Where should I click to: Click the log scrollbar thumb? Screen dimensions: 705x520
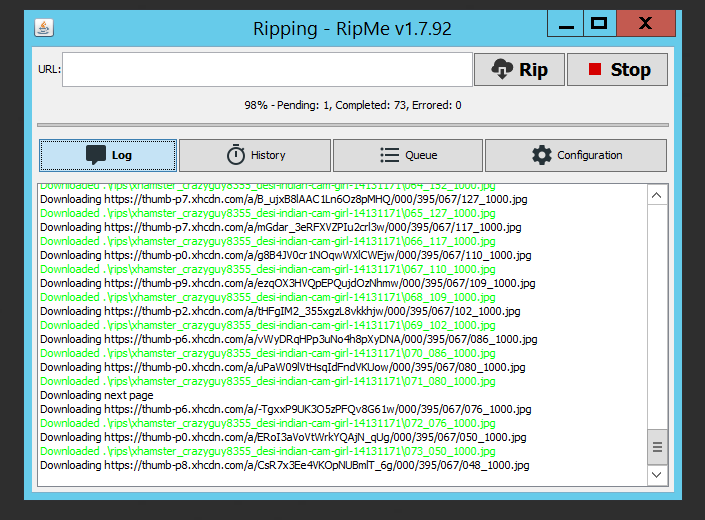(x=657, y=447)
